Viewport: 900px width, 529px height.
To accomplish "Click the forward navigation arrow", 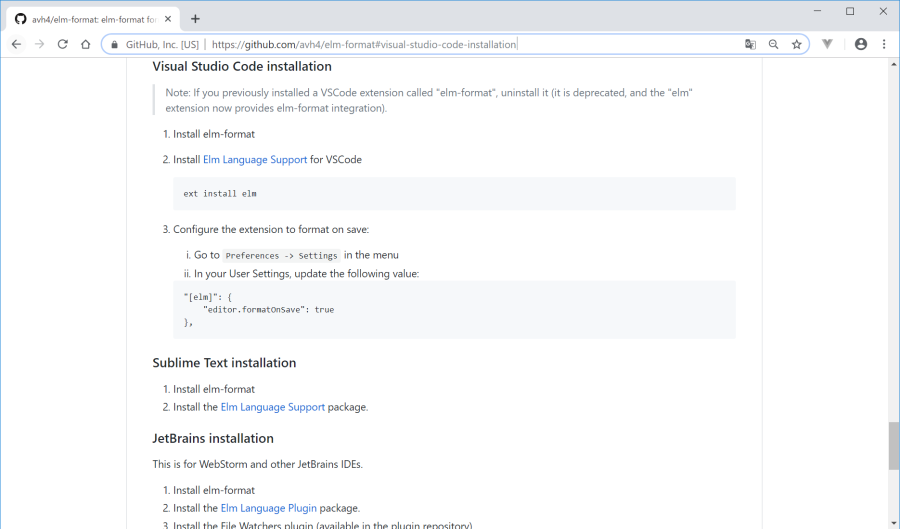I will point(39,44).
